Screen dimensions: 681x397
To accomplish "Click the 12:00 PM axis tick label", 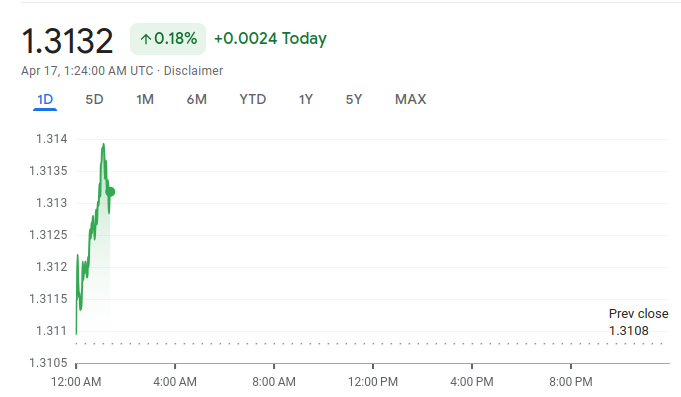I will [x=373, y=382].
